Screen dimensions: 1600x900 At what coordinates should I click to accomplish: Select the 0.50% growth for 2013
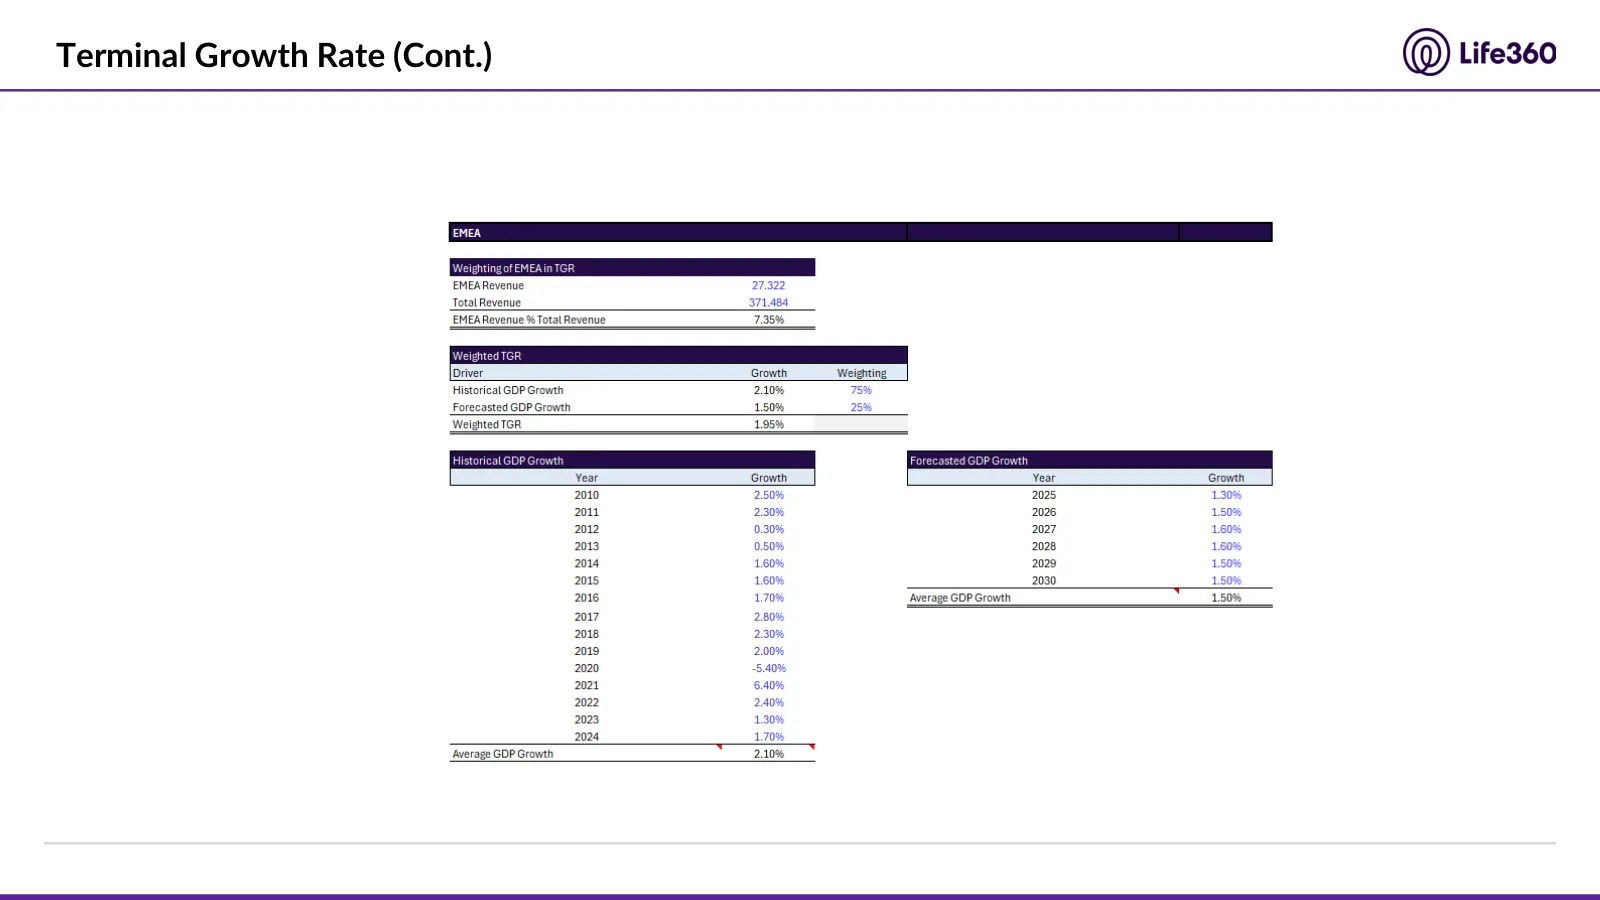click(769, 546)
